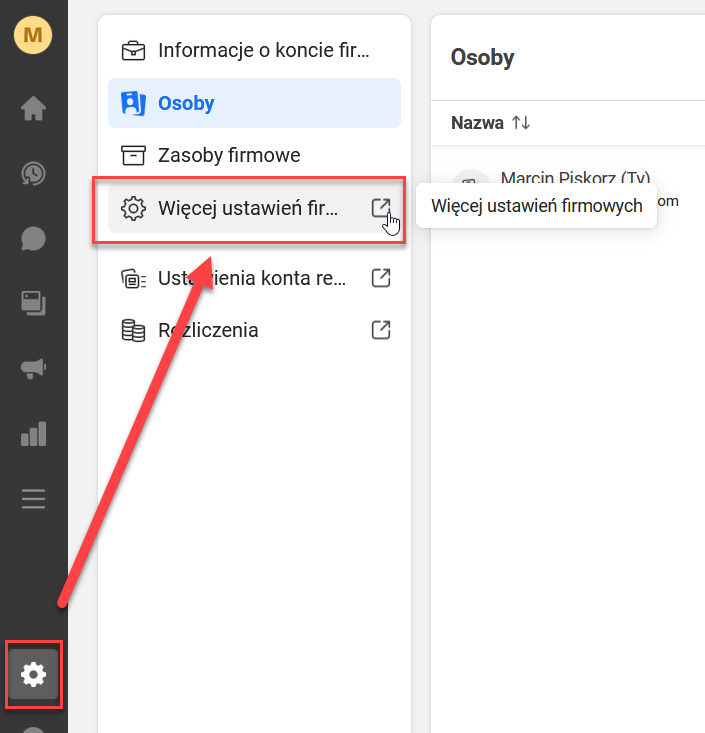Open Zasoby firmowe section

click(x=229, y=155)
